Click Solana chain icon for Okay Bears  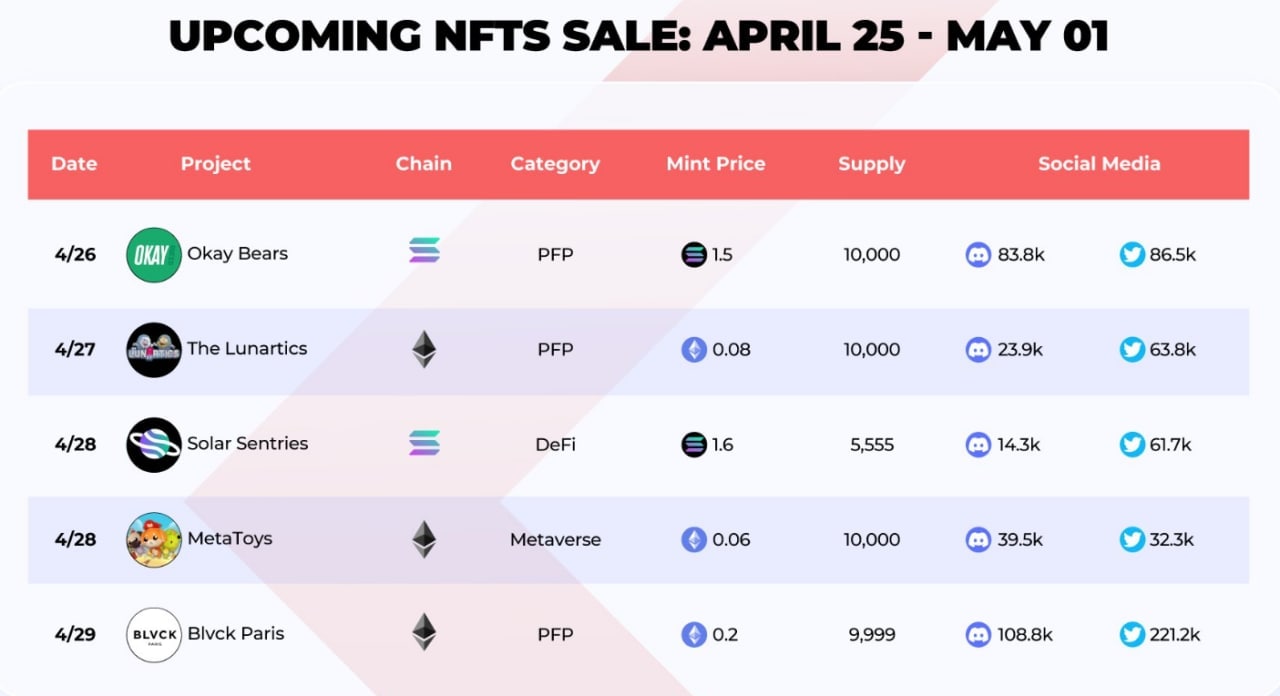pos(424,250)
